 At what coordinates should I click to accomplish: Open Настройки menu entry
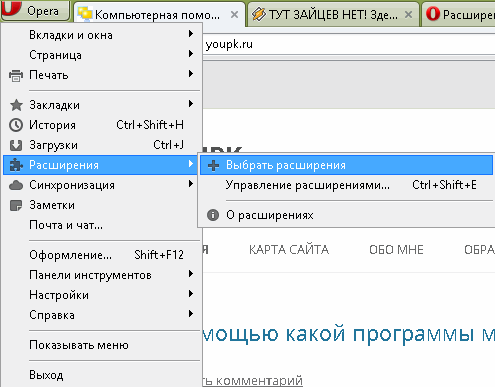coord(102,295)
